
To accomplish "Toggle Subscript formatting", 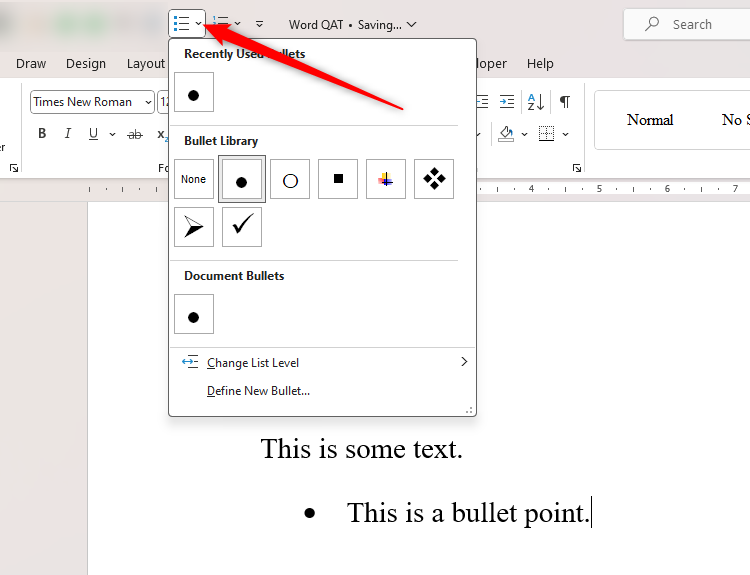I will pyautogui.click(x=163, y=134).
